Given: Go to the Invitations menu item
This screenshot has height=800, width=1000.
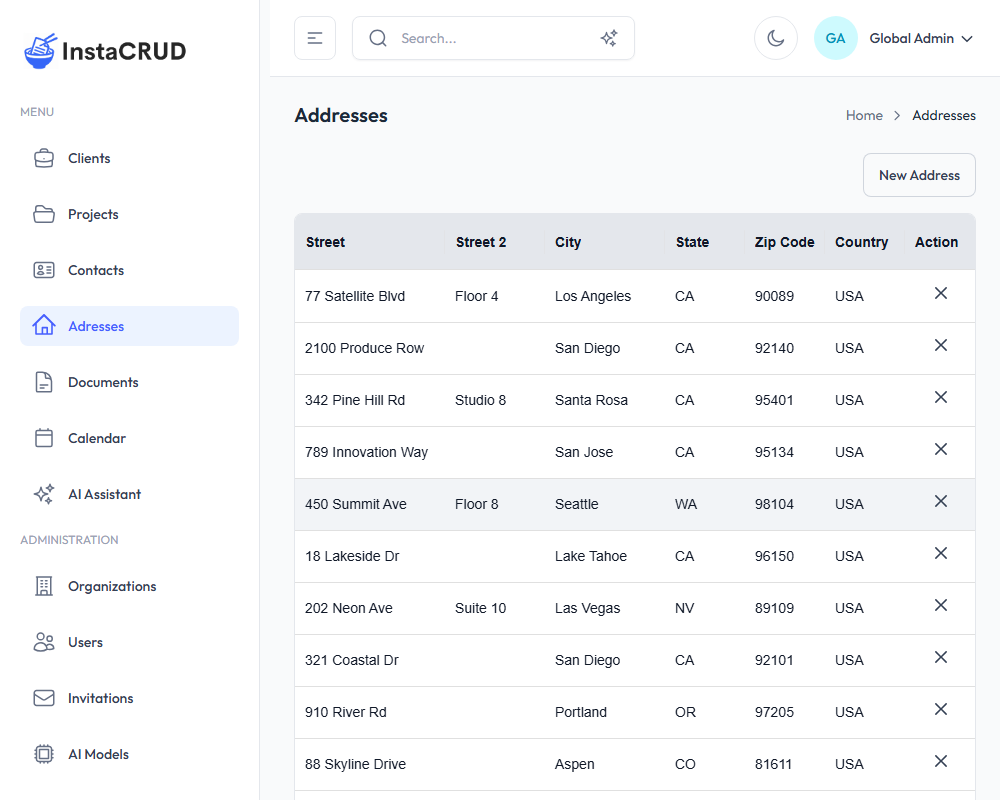Looking at the screenshot, I should tap(100, 698).
